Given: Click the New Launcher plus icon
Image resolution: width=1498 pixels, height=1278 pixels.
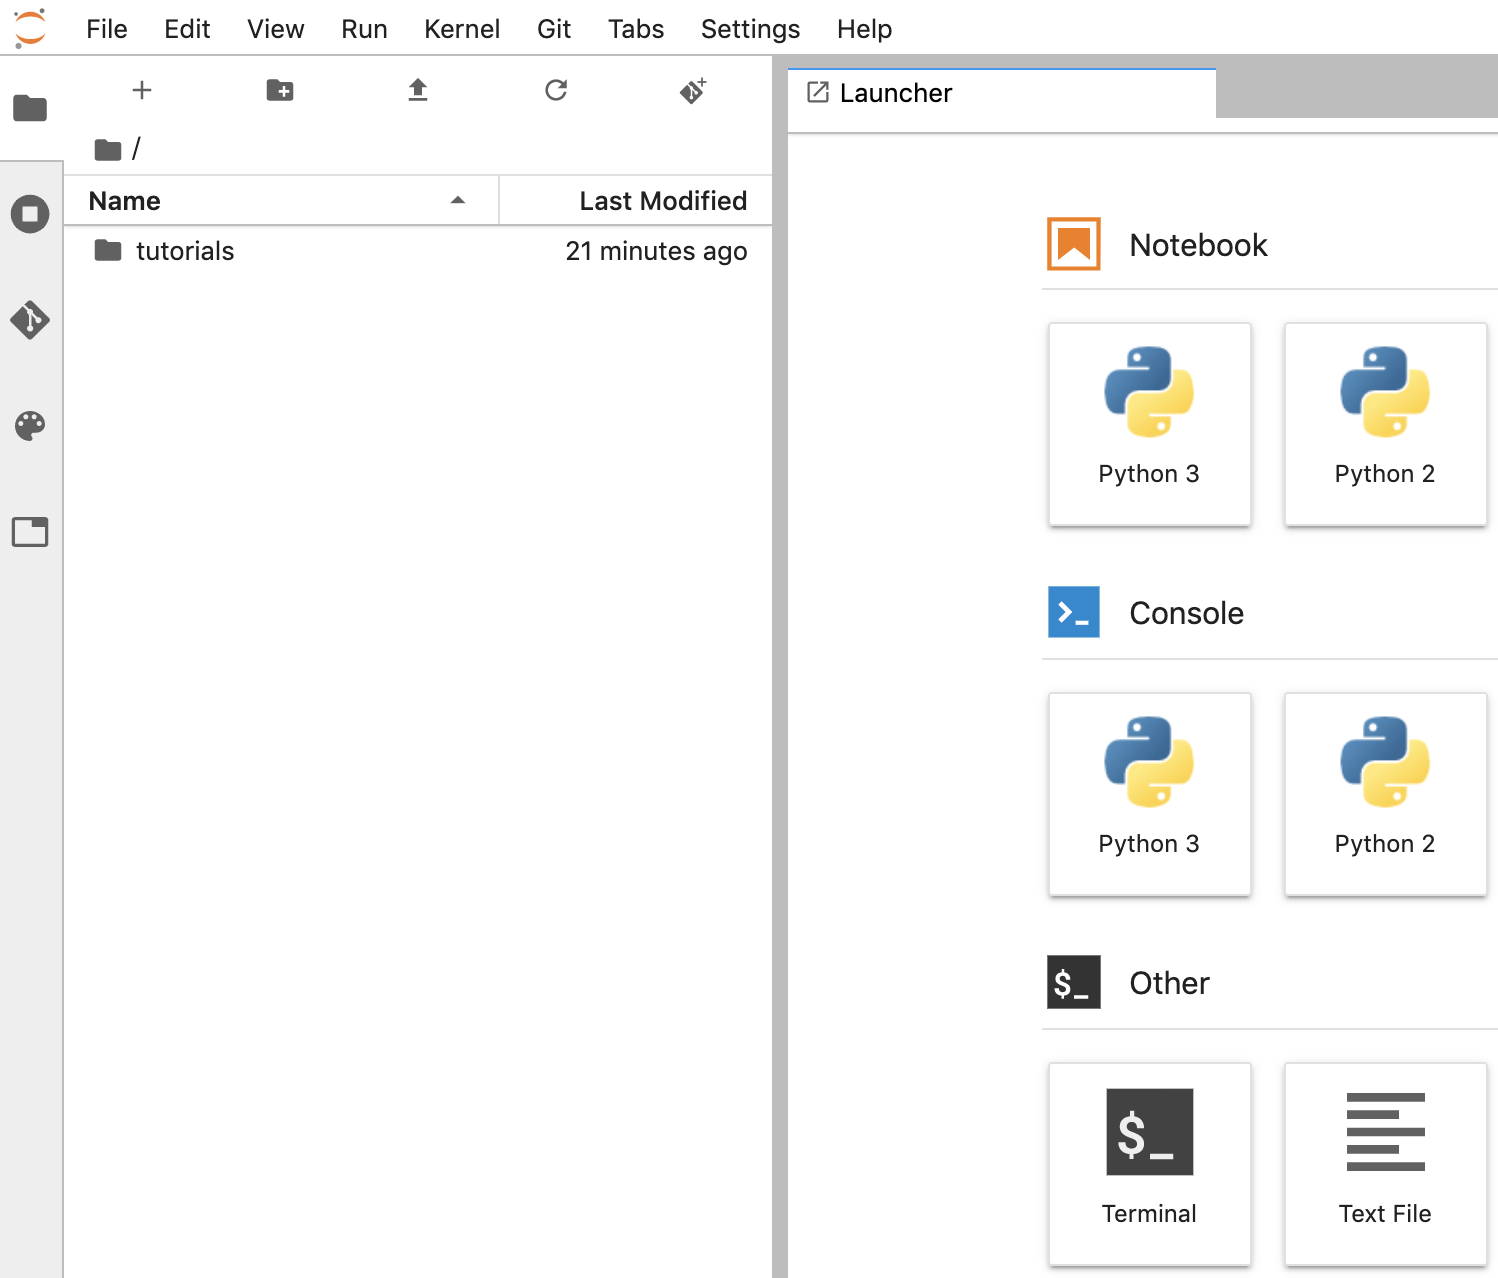Looking at the screenshot, I should click(142, 91).
